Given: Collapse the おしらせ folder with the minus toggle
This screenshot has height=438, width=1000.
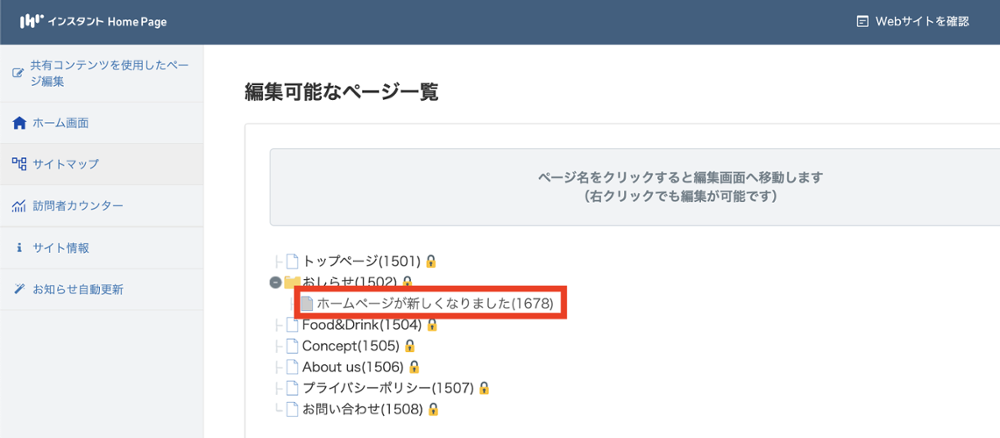Looking at the screenshot, I should [x=276, y=283].
